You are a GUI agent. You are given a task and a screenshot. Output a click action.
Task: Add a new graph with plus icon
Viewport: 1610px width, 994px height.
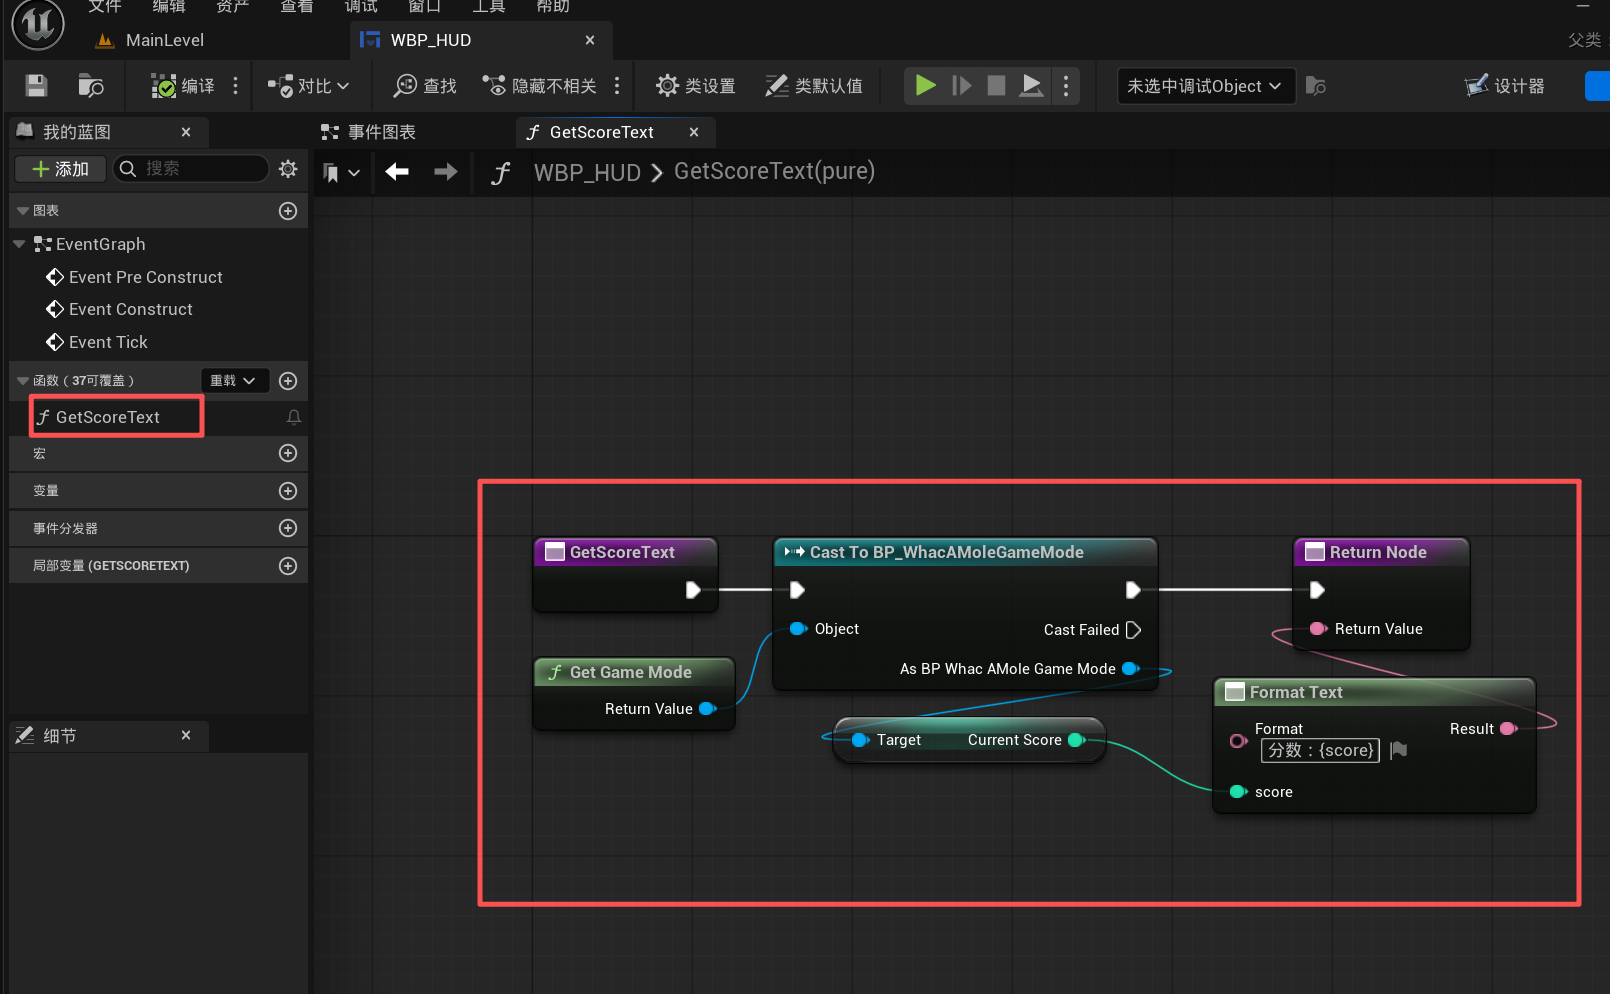pyautogui.click(x=288, y=211)
